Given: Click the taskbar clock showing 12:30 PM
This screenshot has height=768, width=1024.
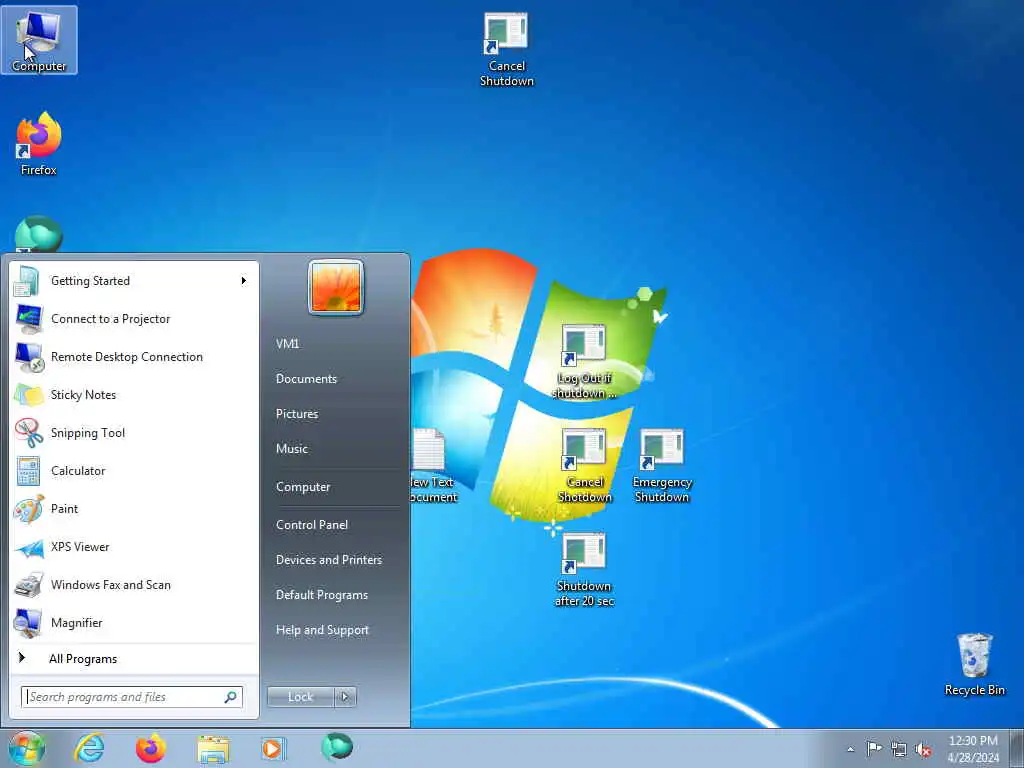Looking at the screenshot, I should [973, 749].
